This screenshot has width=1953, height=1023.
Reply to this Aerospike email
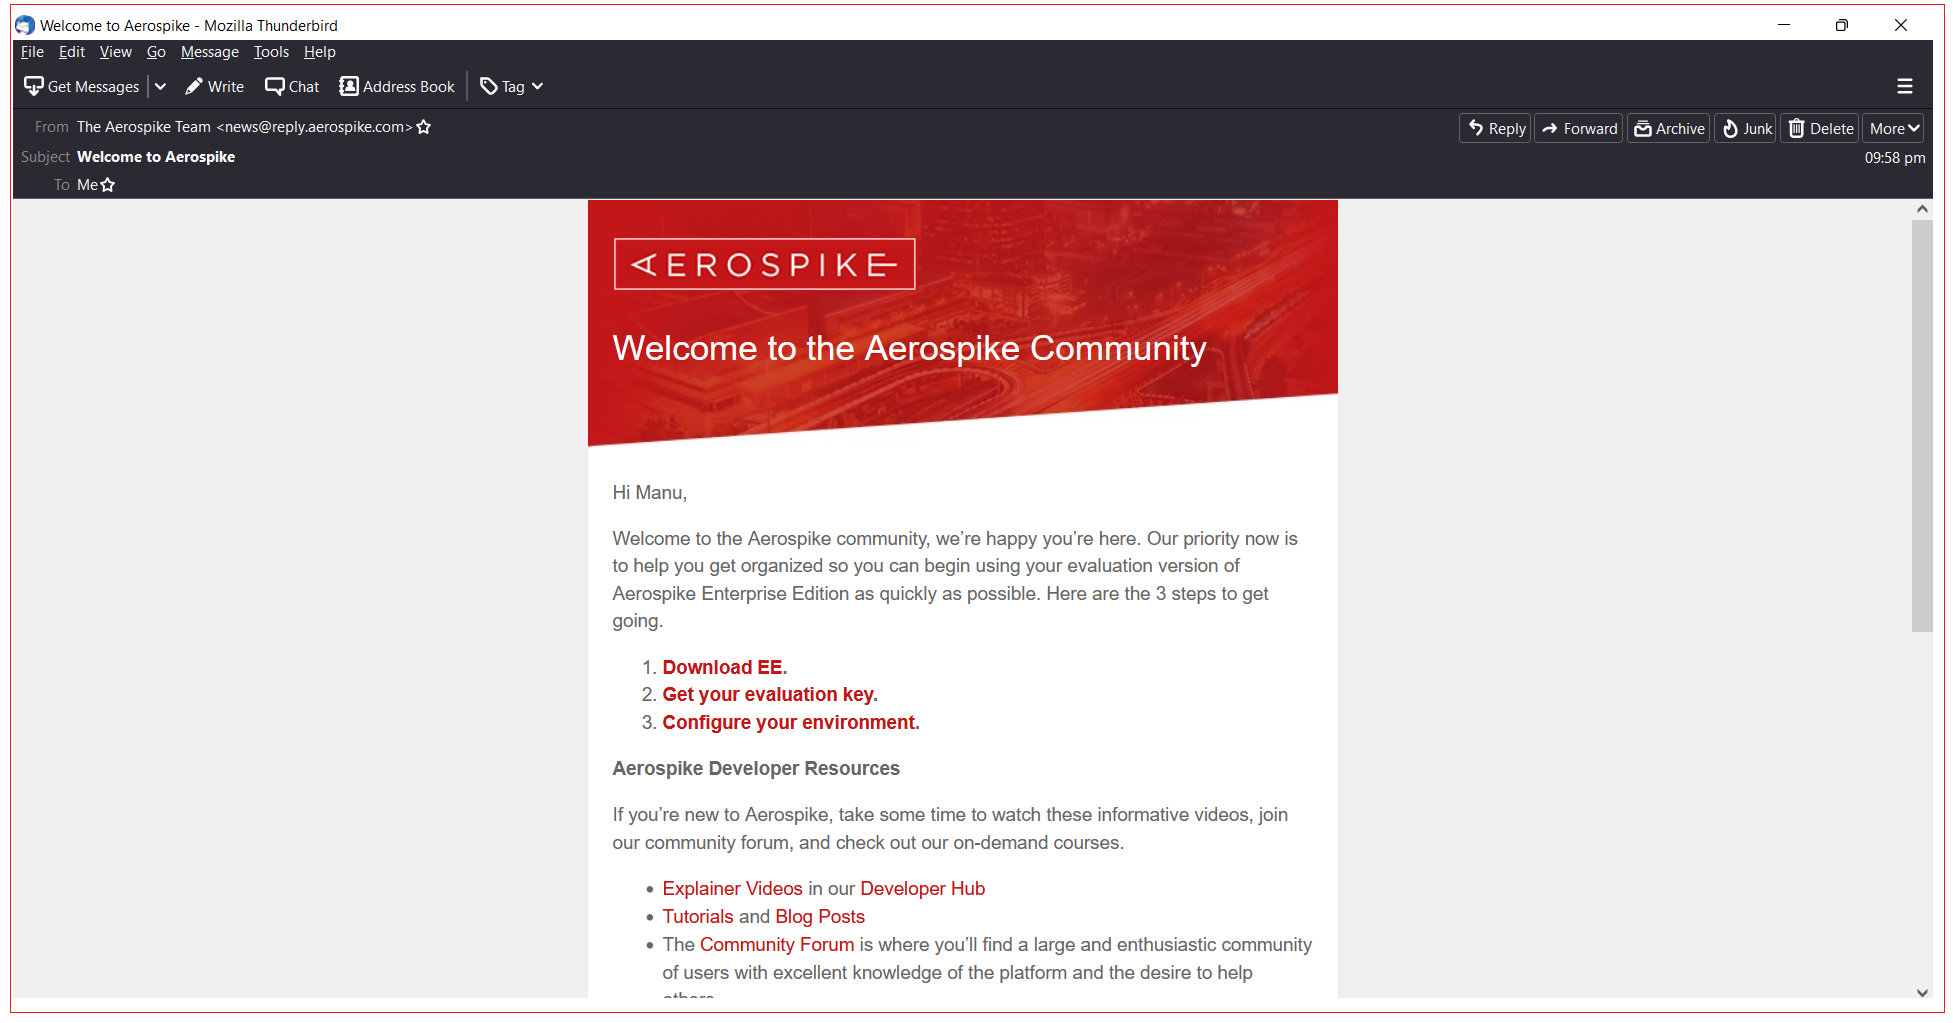(x=1496, y=128)
